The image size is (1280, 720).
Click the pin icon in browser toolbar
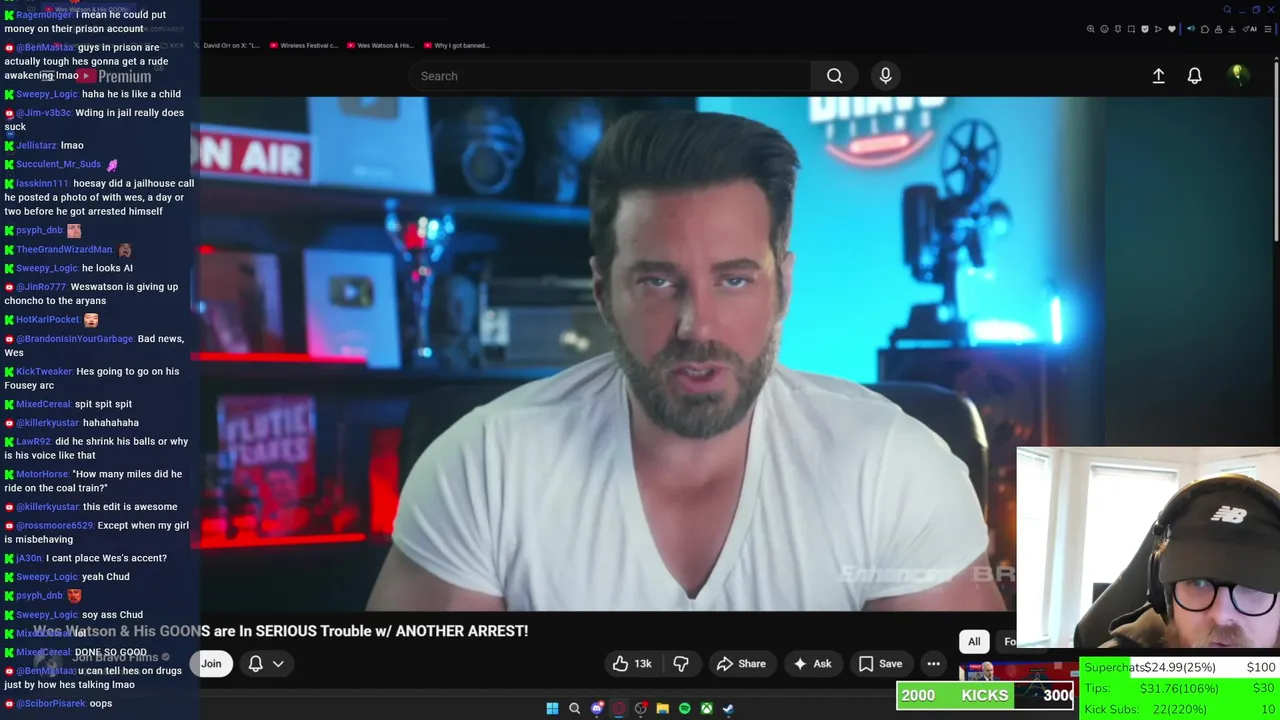pyautogui.click(x=1118, y=29)
